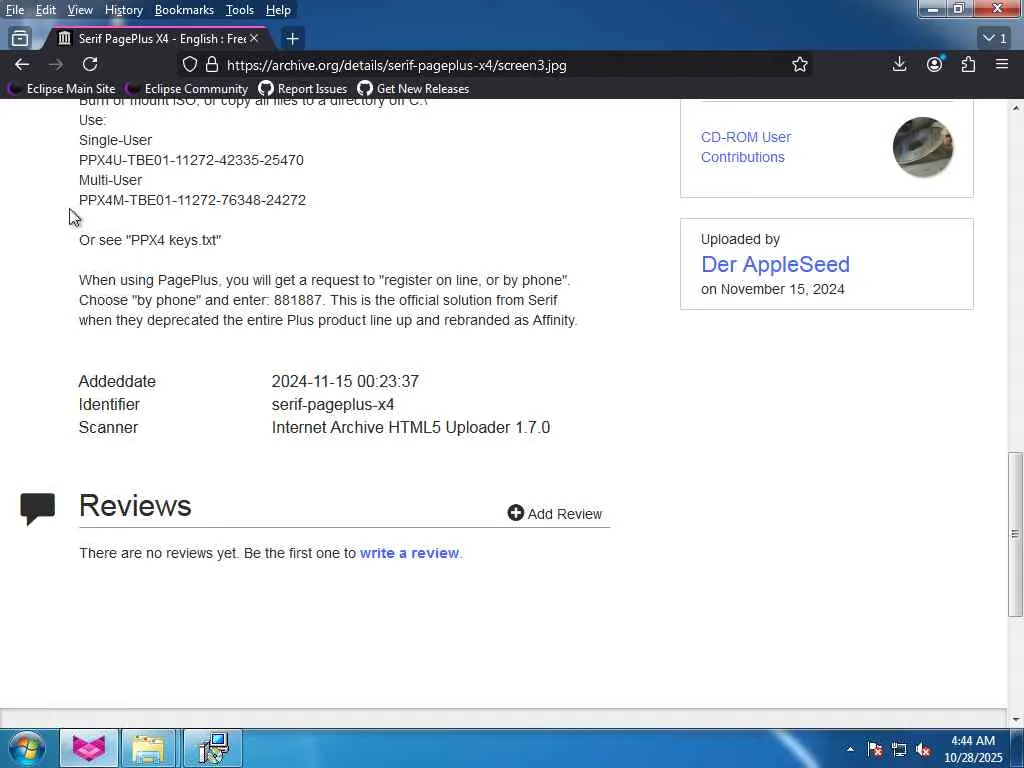Open the Edit menu
Image resolution: width=1024 pixels, height=768 pixels.
tap(45, 10)
